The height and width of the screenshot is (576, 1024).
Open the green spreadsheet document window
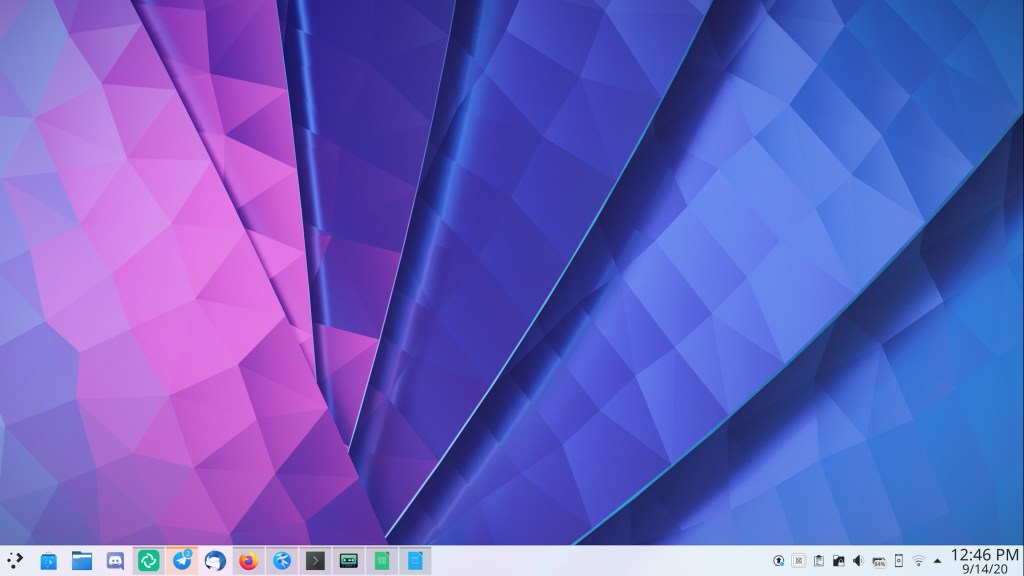[x=381, y=561]
